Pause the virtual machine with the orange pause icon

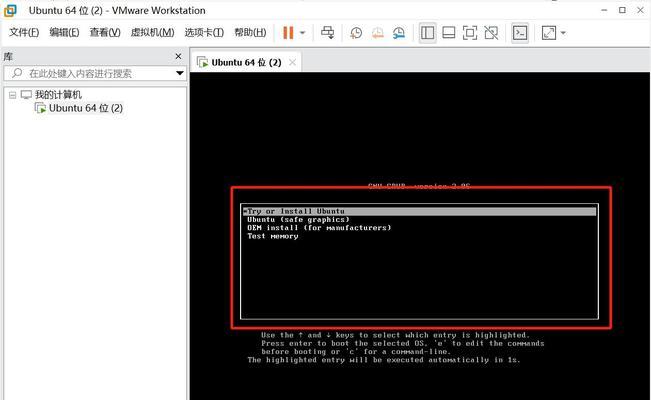click(x=288, y=33)
